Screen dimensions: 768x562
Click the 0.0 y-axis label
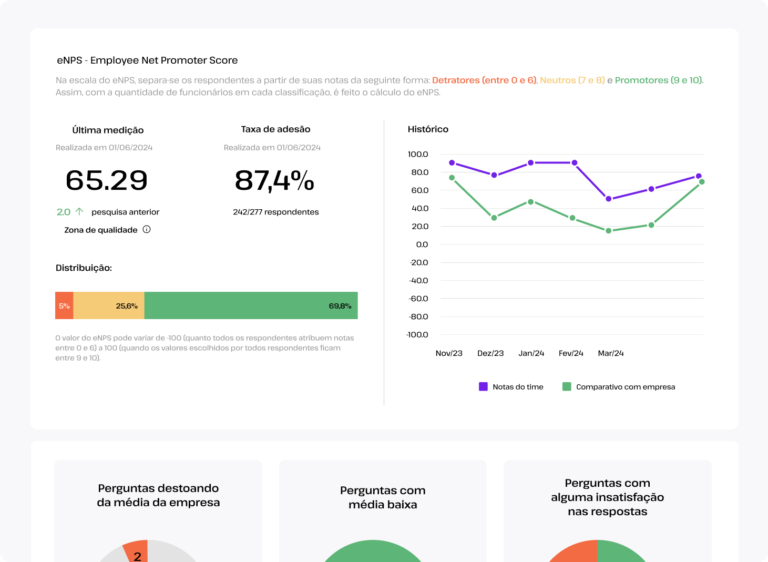(x=422, y=244)
